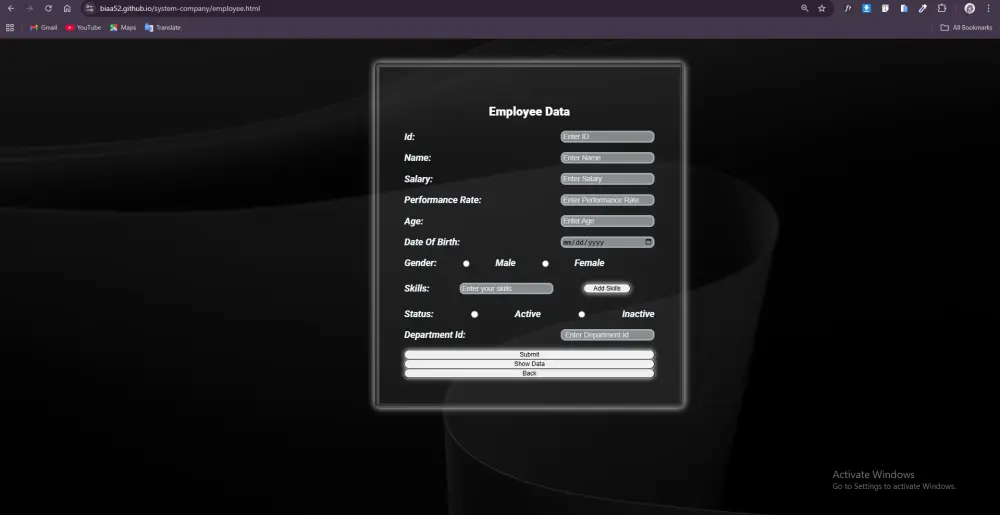This screenshot has width=1000, height=515.
Task: Focus the Enter Performance Rate field
Action: point(607,199)
